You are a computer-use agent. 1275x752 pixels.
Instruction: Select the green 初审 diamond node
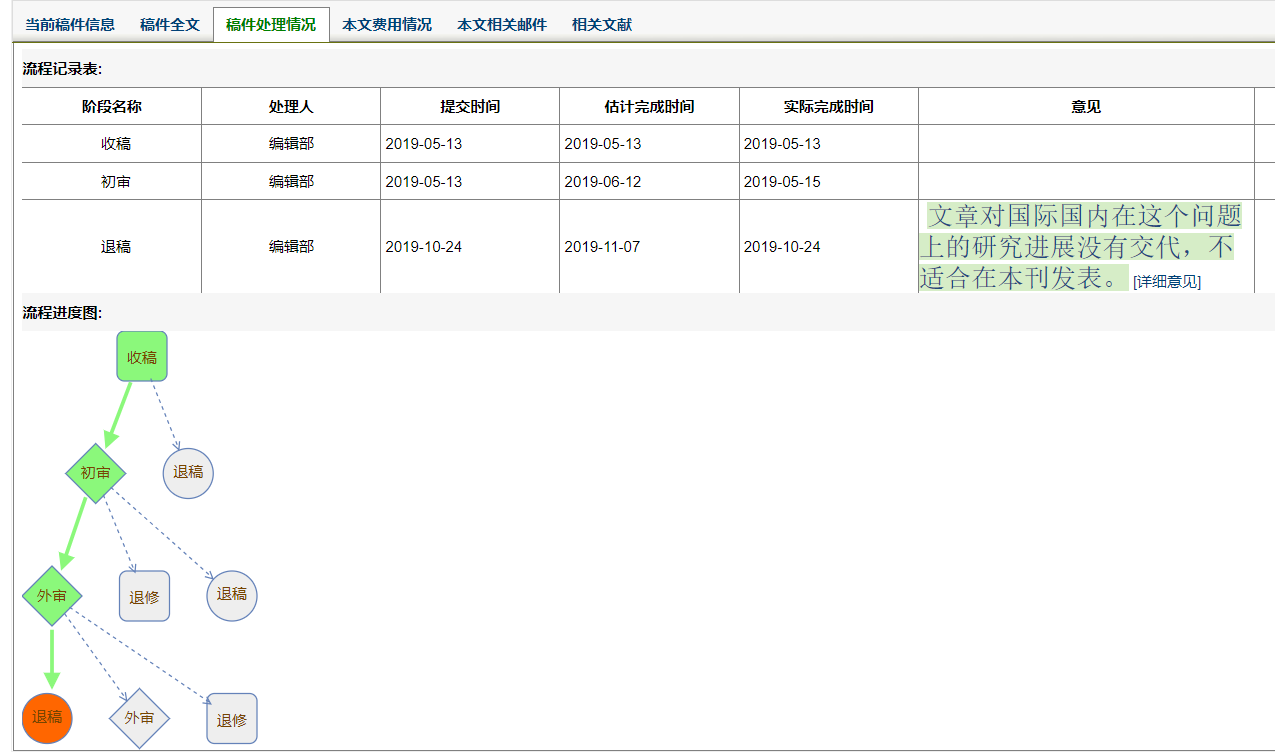pos(95,473)
